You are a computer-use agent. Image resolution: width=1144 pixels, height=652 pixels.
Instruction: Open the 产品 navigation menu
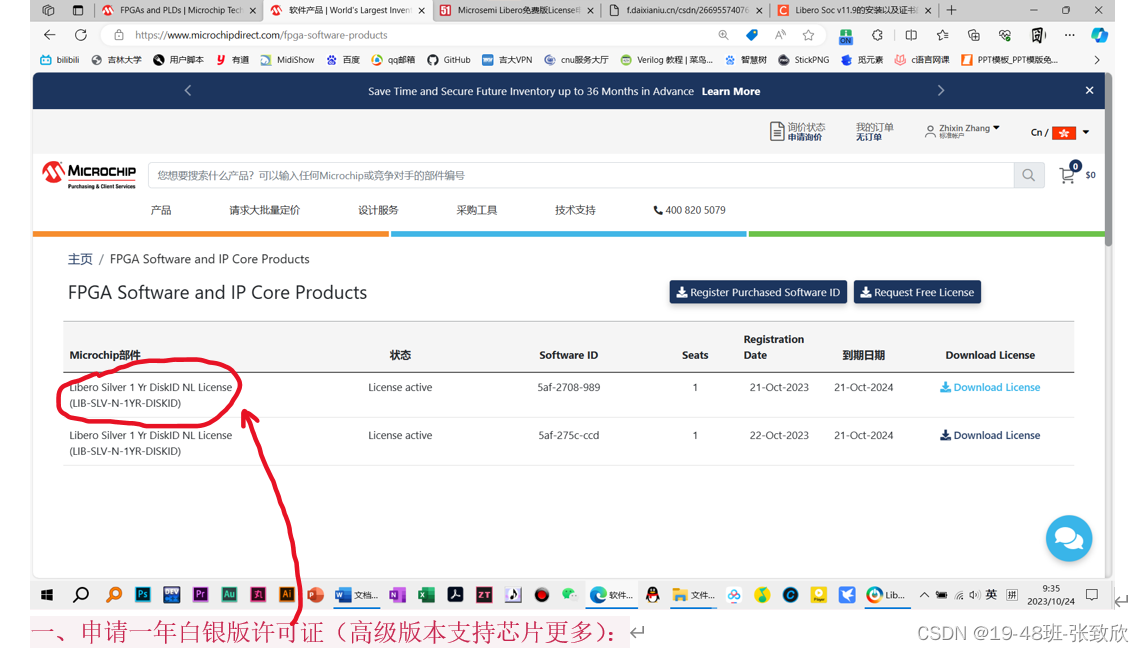(161, 210)
